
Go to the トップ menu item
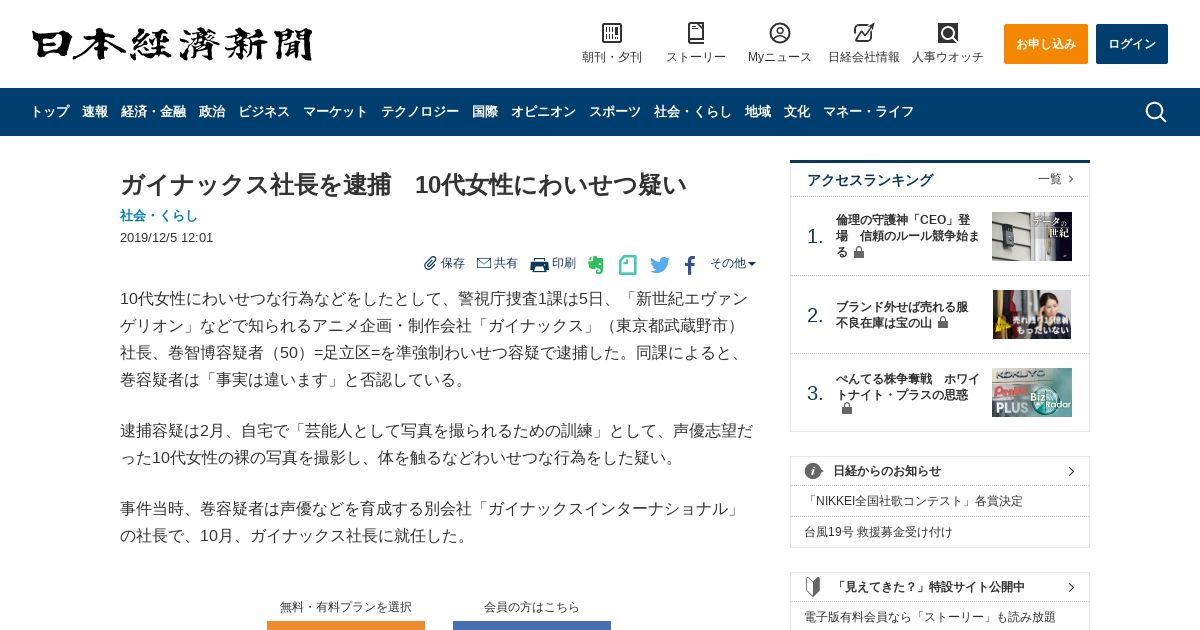[x=50, y=112]
